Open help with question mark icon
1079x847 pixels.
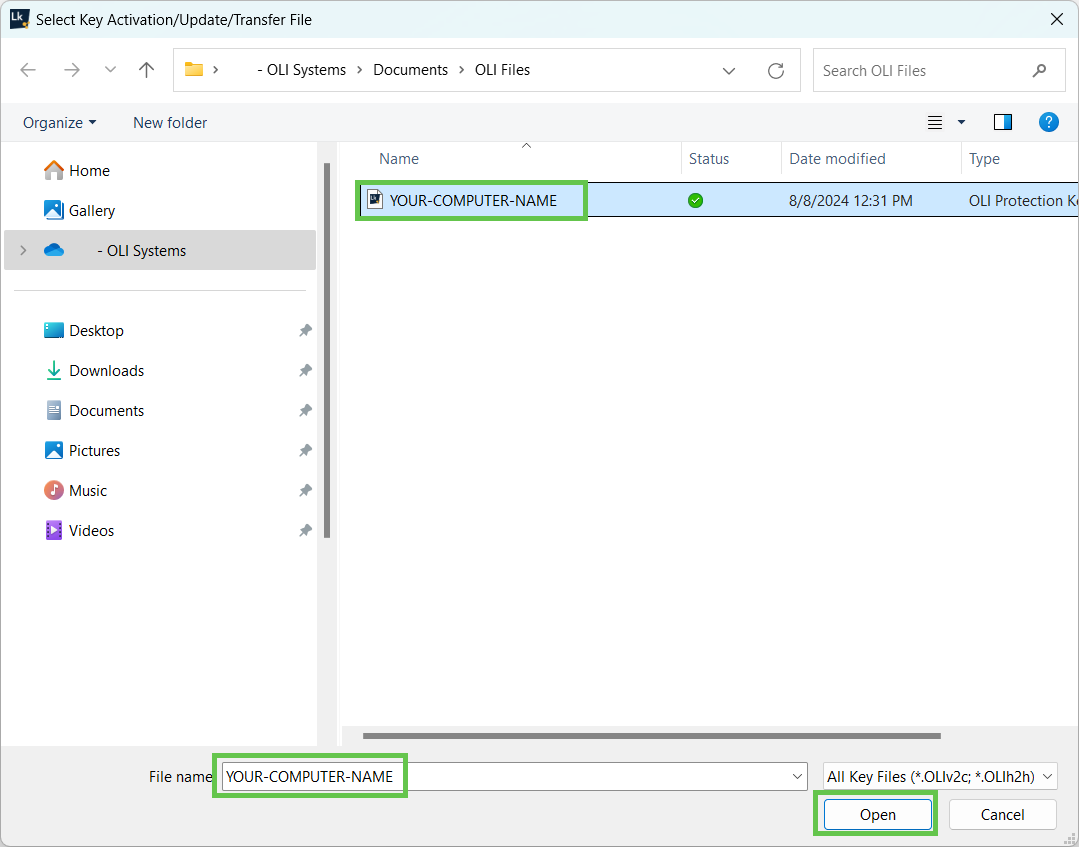[x=1048, y=122]
